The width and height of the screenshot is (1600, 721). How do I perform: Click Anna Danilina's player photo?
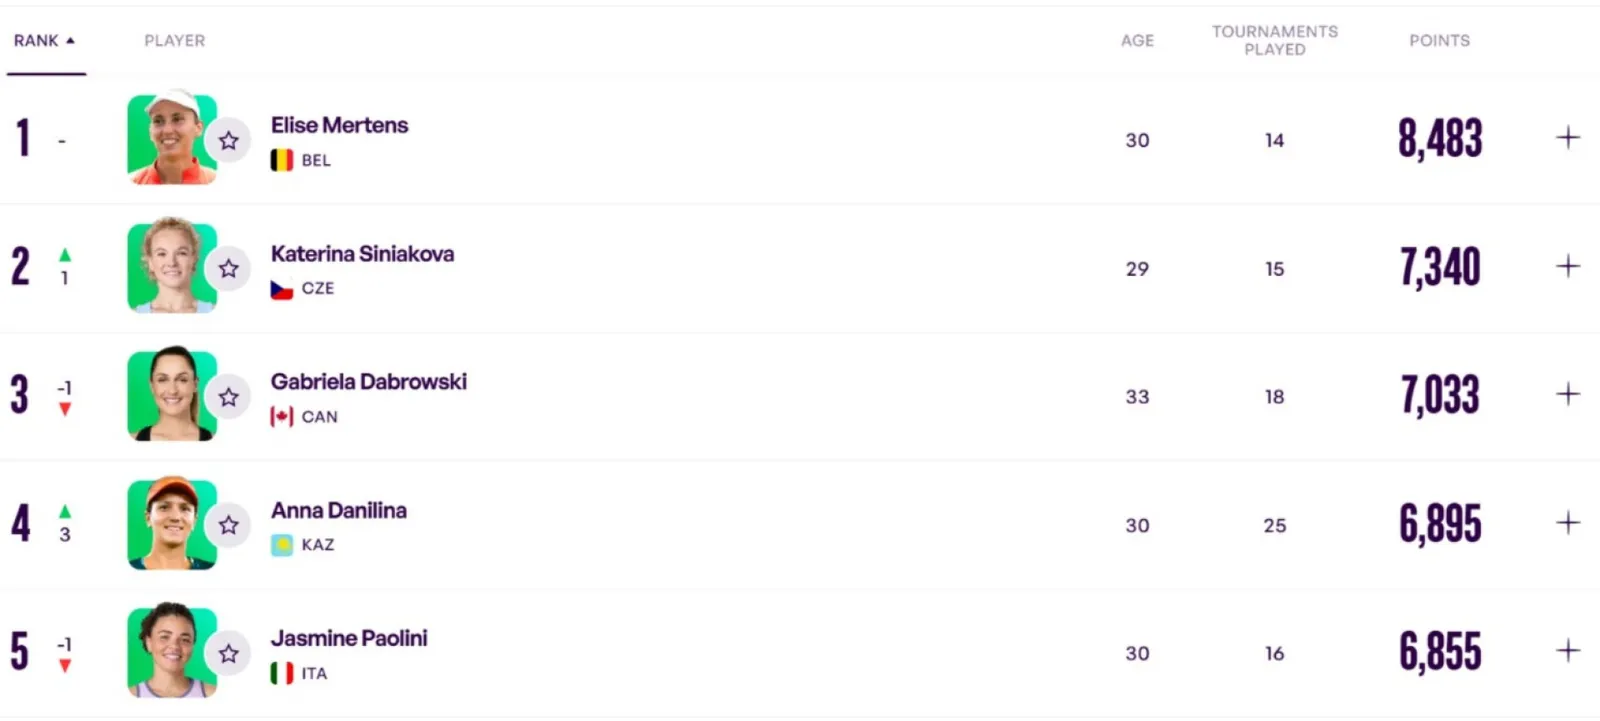click(170, 524)
